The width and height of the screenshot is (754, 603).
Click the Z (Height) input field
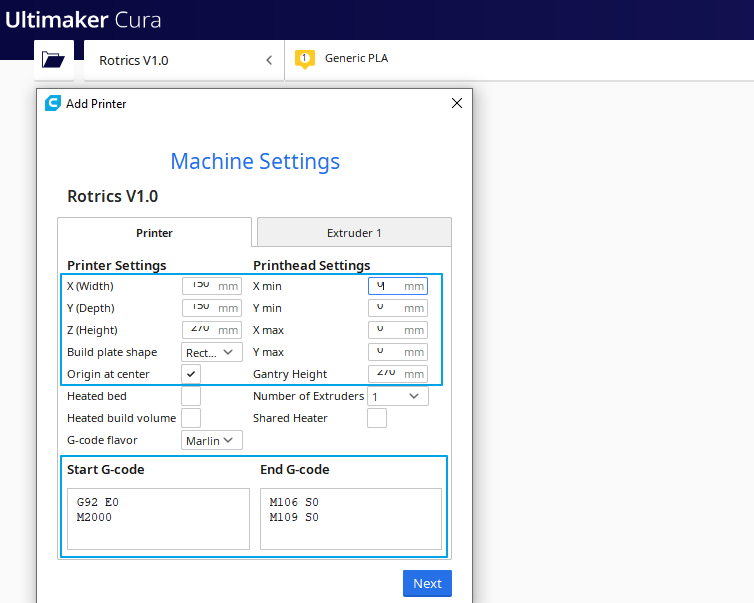pos(212,330)
